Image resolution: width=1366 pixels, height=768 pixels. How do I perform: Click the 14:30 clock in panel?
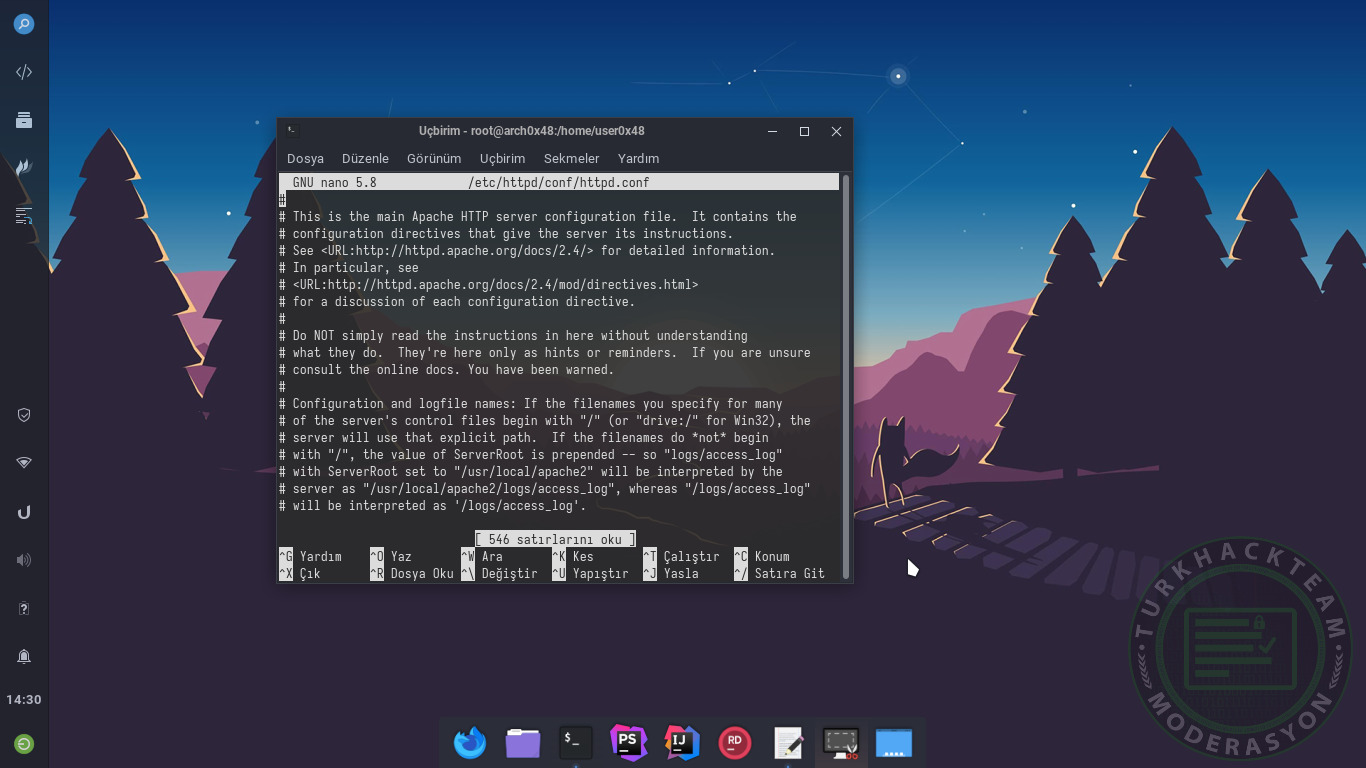click(24, 700)
